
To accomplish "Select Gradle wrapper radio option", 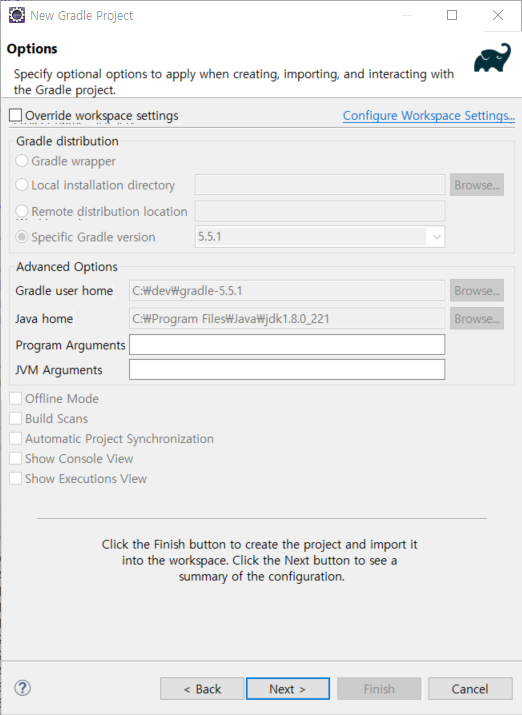I will tap(21, 161).
